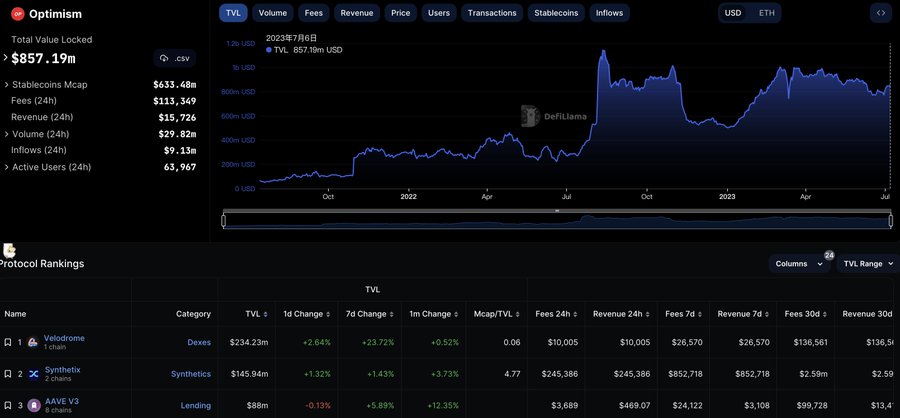
Task: Click the embed code icon button
Action: (881, 13)
